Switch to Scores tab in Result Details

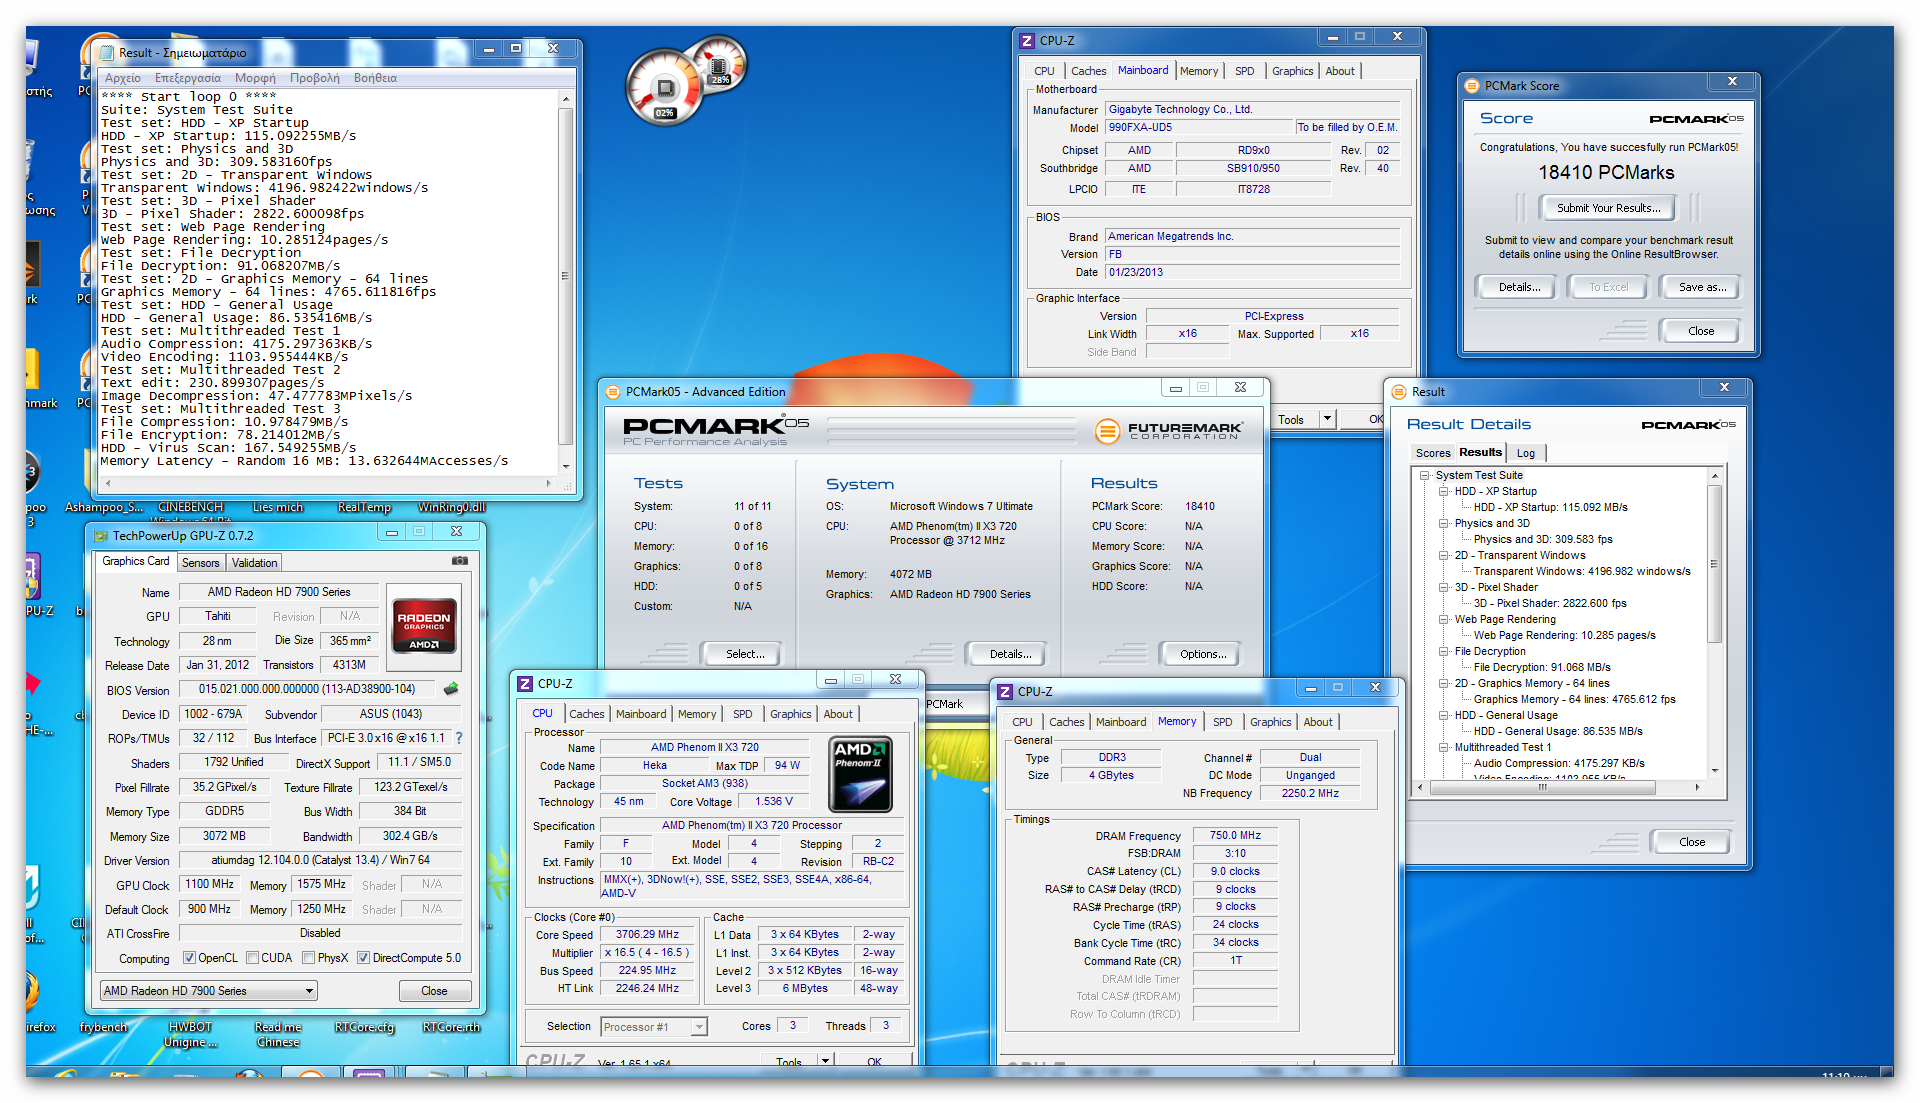click(1432, 453)
